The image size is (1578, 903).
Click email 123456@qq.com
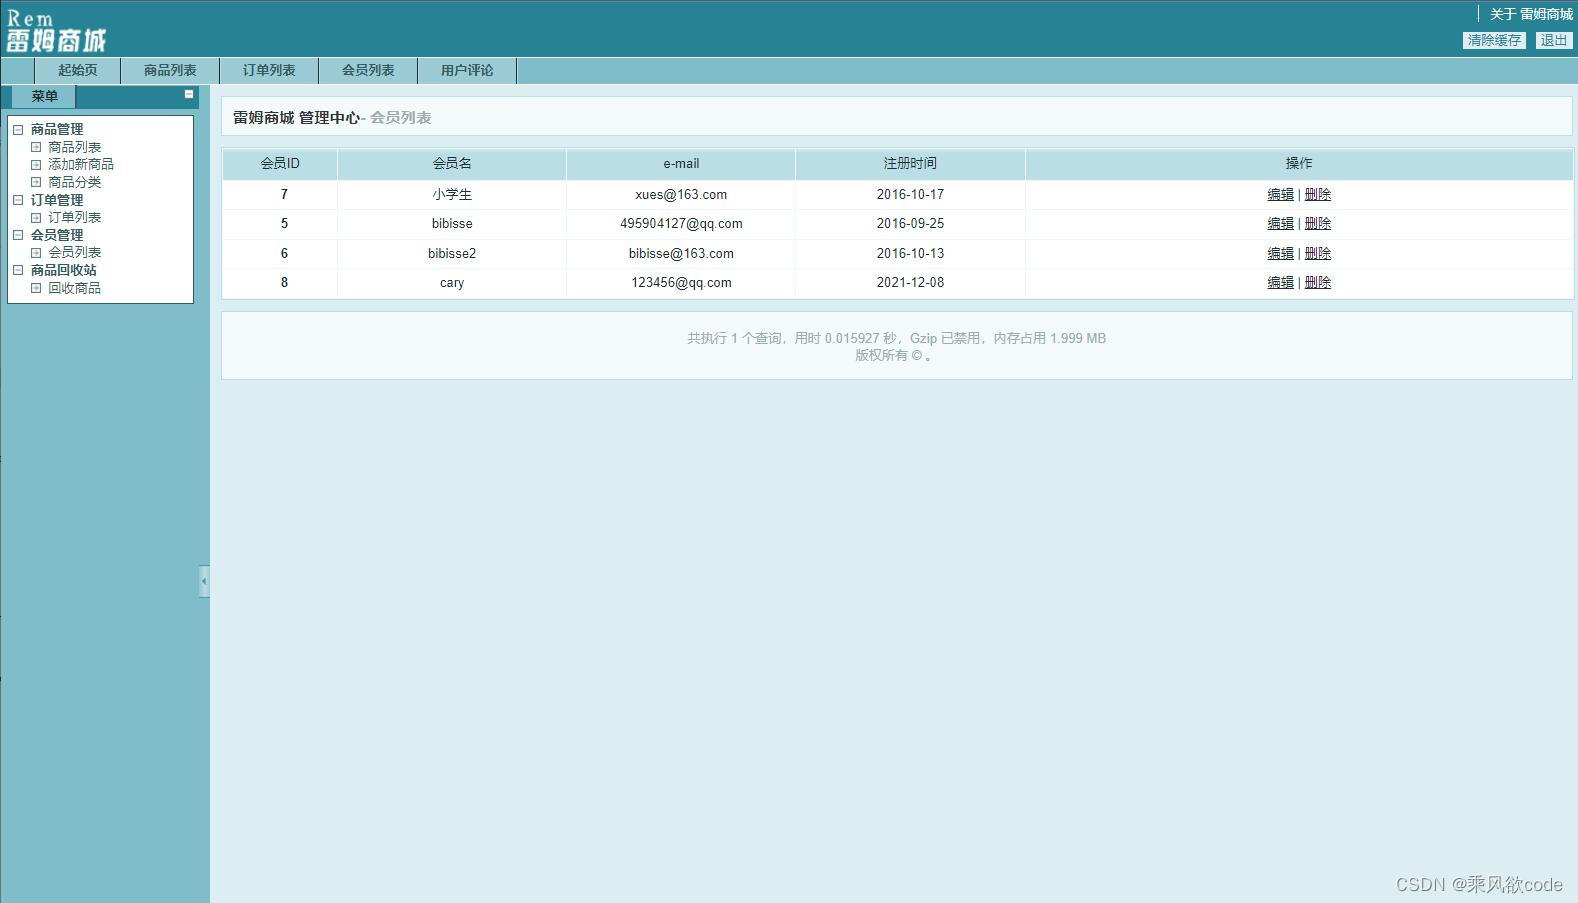681,283
